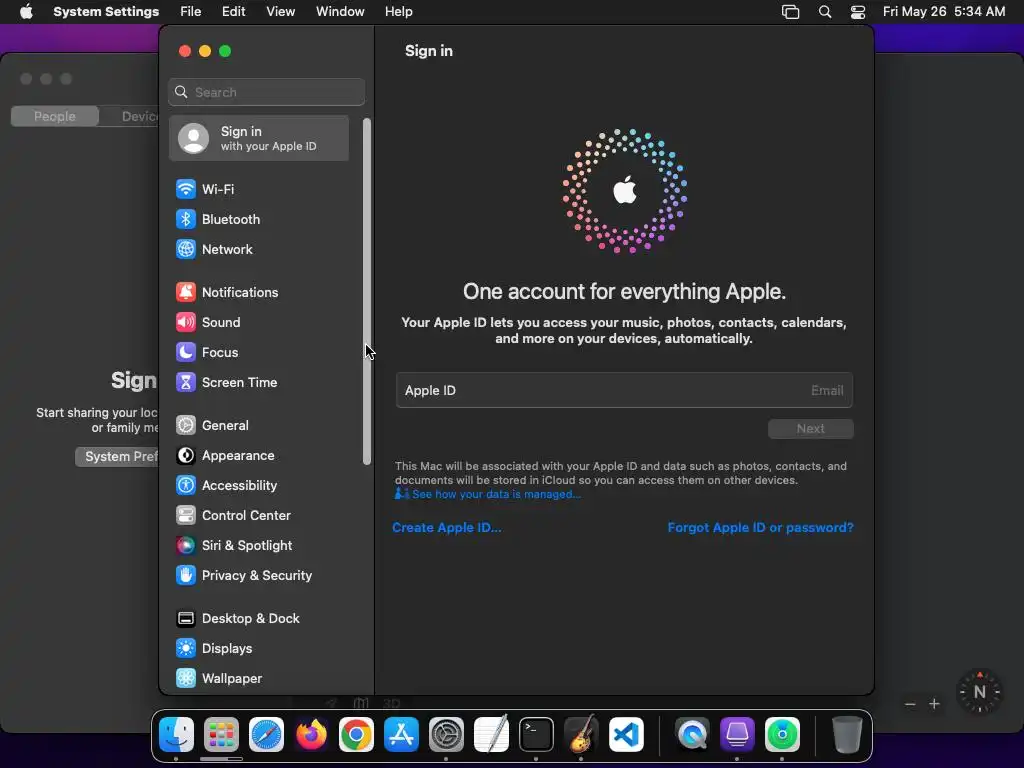Open Privacy & Security hand icon
The width and height of the screenshot is (1024, 768).
click(185, 576)
